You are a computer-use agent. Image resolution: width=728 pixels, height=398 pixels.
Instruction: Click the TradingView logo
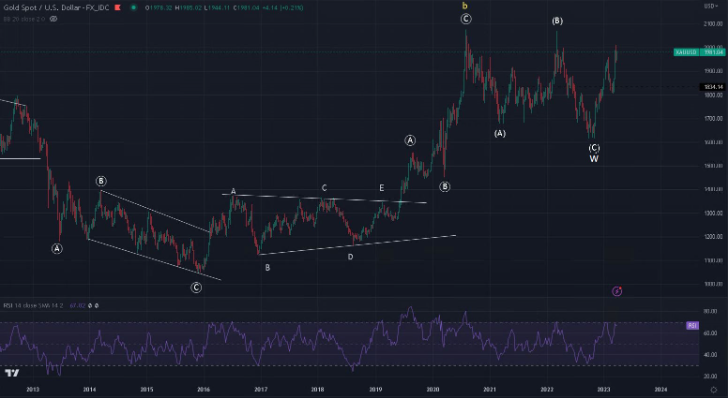point(12,373)
